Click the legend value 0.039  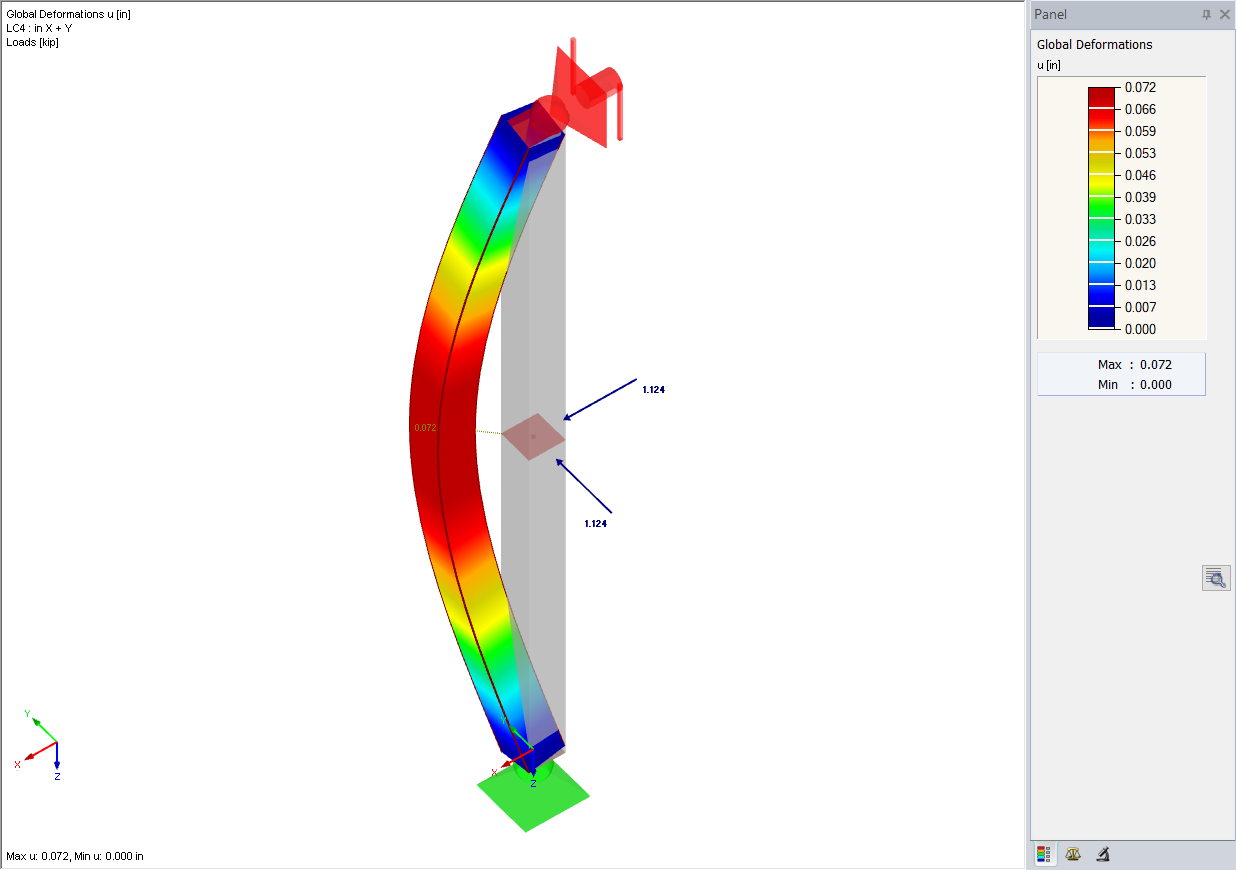[x=1141, y=197]
